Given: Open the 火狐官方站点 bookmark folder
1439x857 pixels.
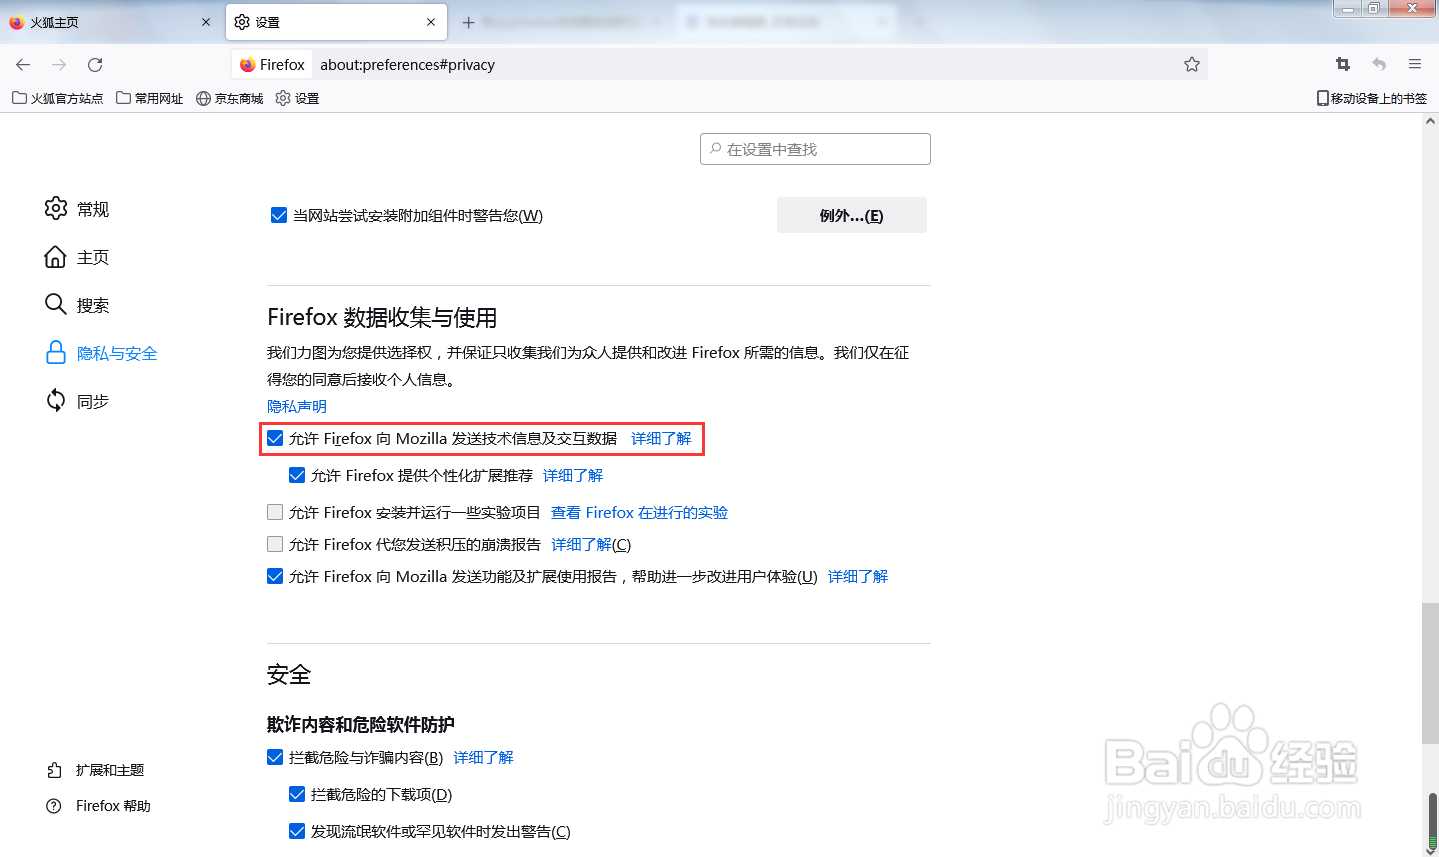Looking at the screenshot, I should click(x=58, y=98).
